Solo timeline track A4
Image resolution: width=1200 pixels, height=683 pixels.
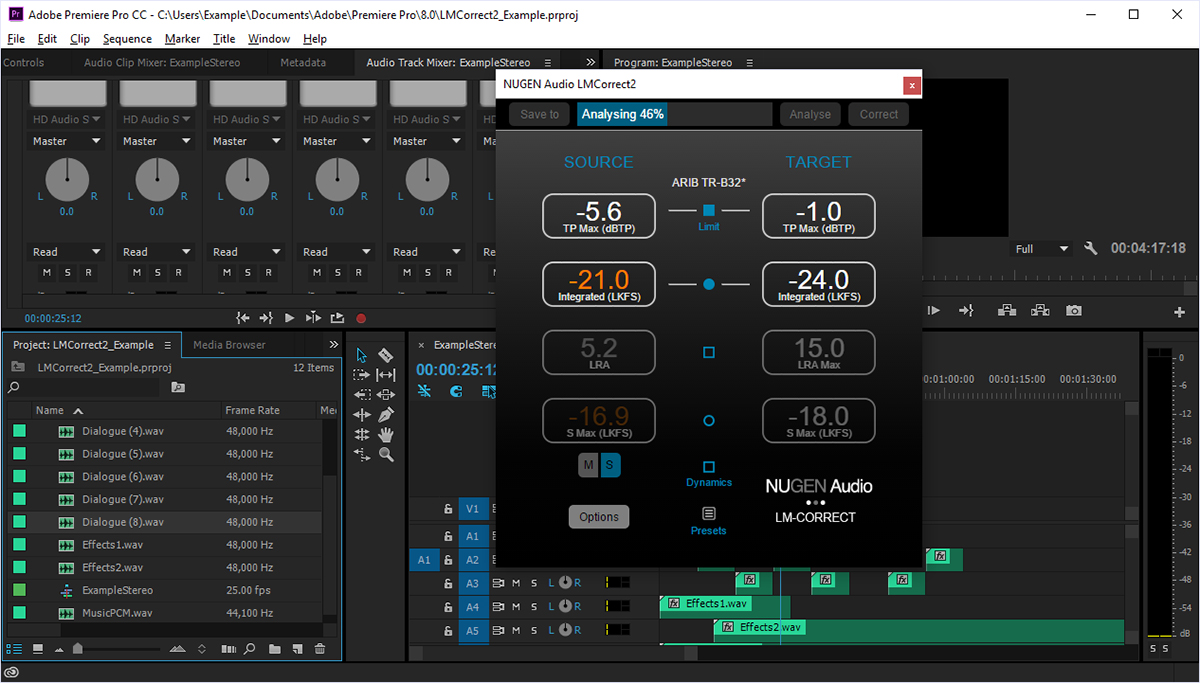534,606
